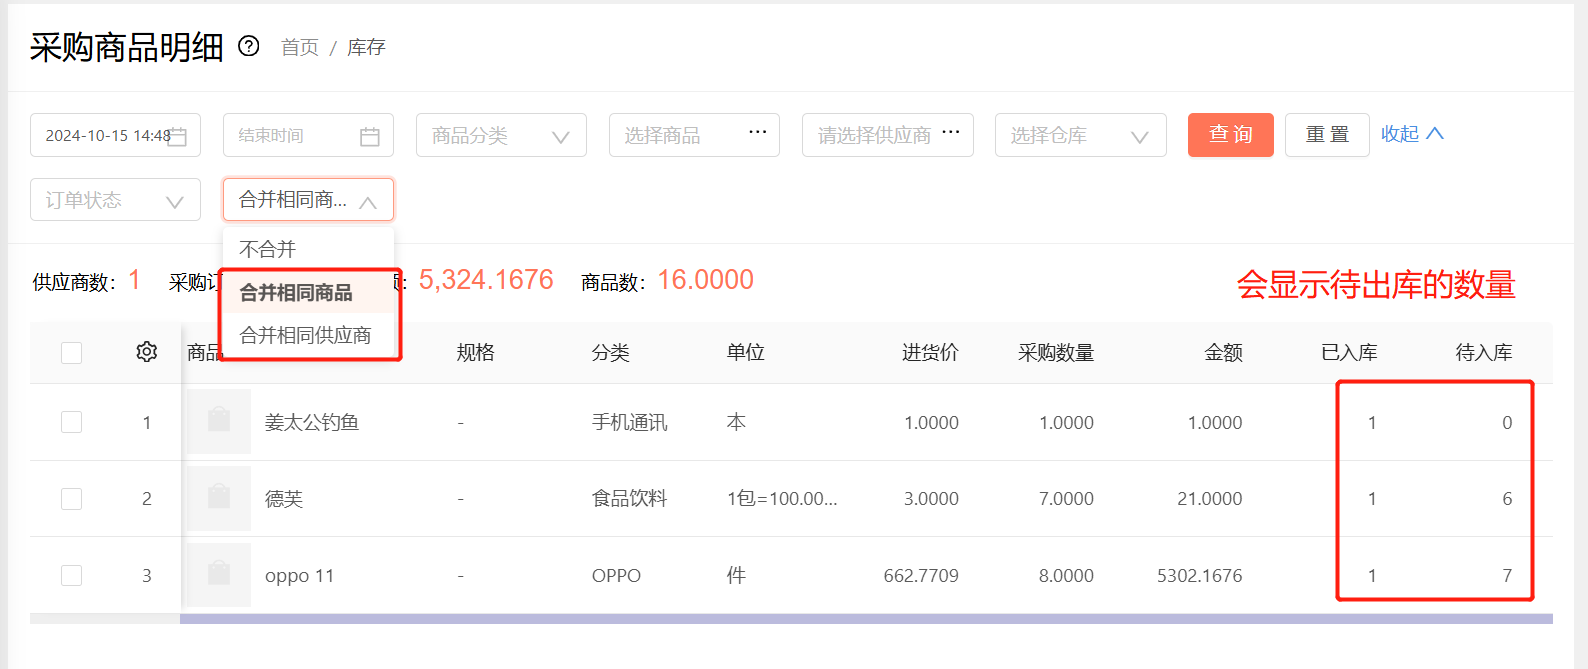Click product image placeholder for 姜太公钓鱼
Viewport: 1588px width, 669px height.
coord(219,421)
